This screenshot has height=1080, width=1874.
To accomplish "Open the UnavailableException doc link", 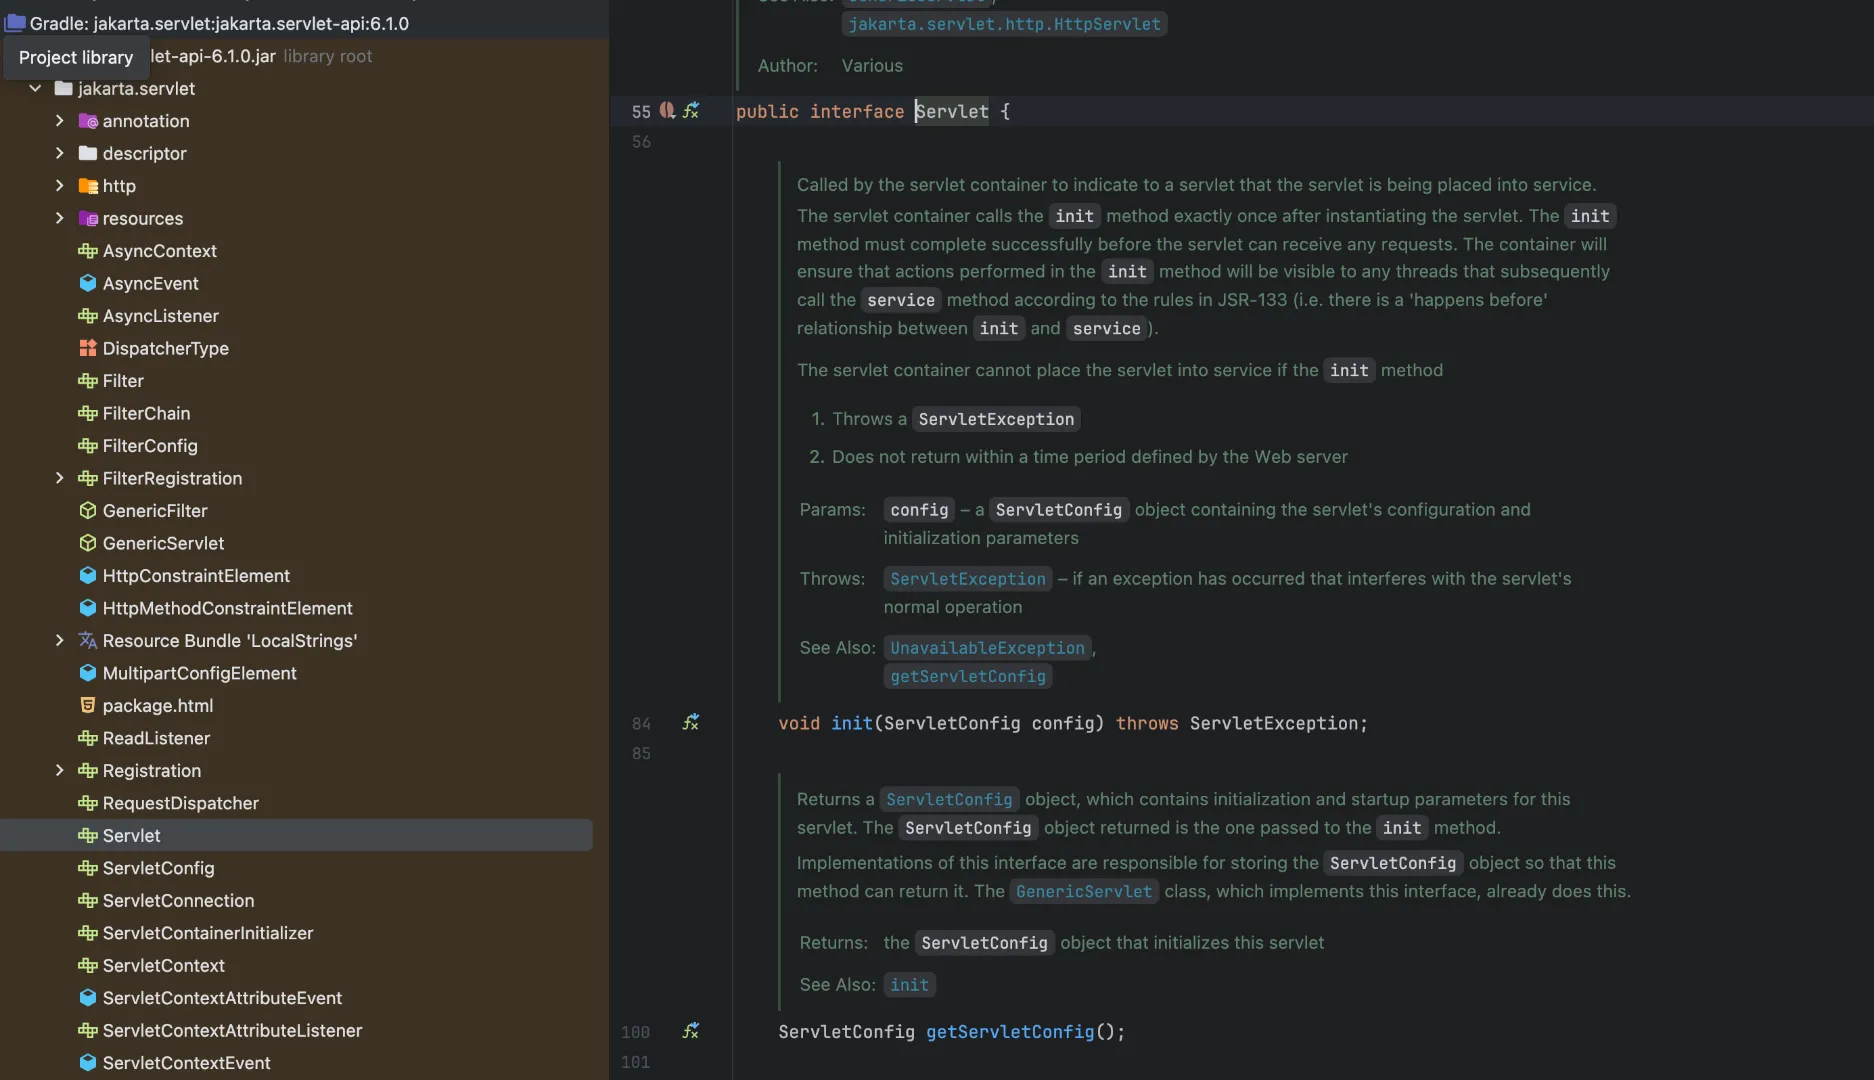I will coord(987,648).
